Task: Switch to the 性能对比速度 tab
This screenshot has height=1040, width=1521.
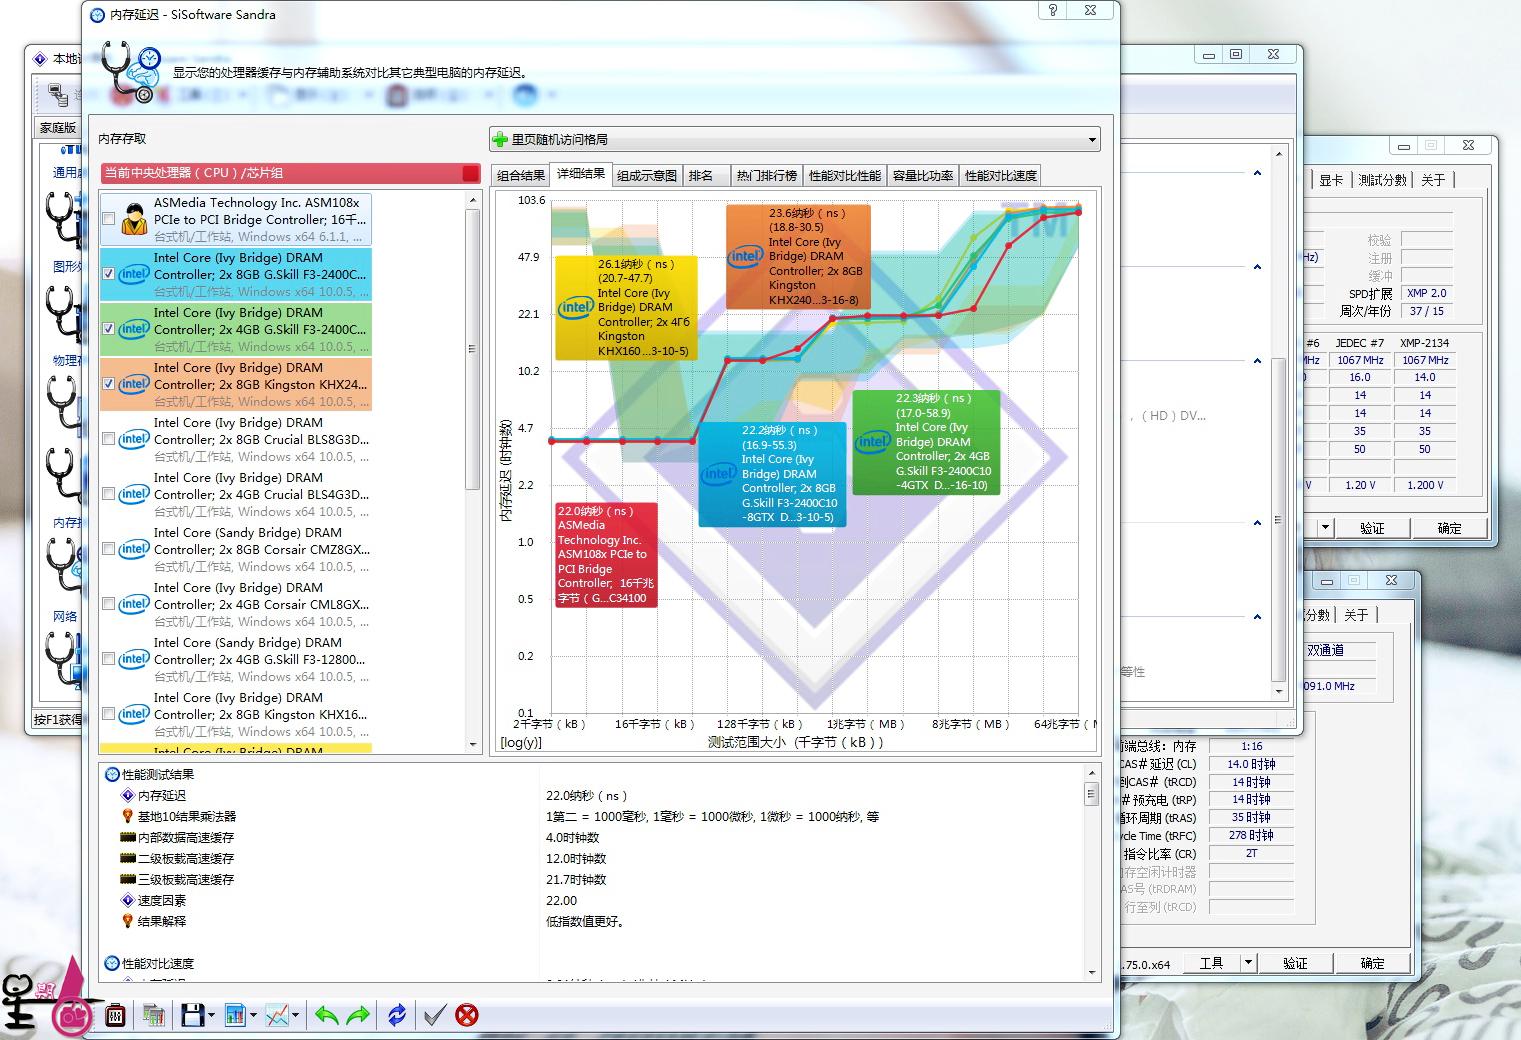Action: tap(1001, 175)
